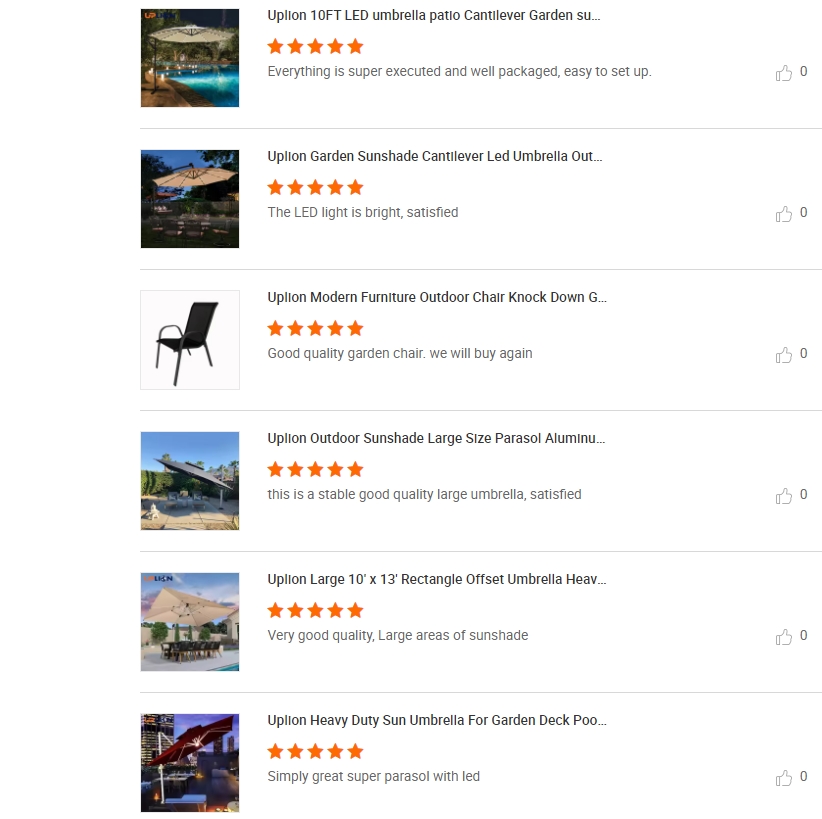
Task: Open Uplion Heavy Duty Sun Umbrella link
Action: [x=437, y=720]
